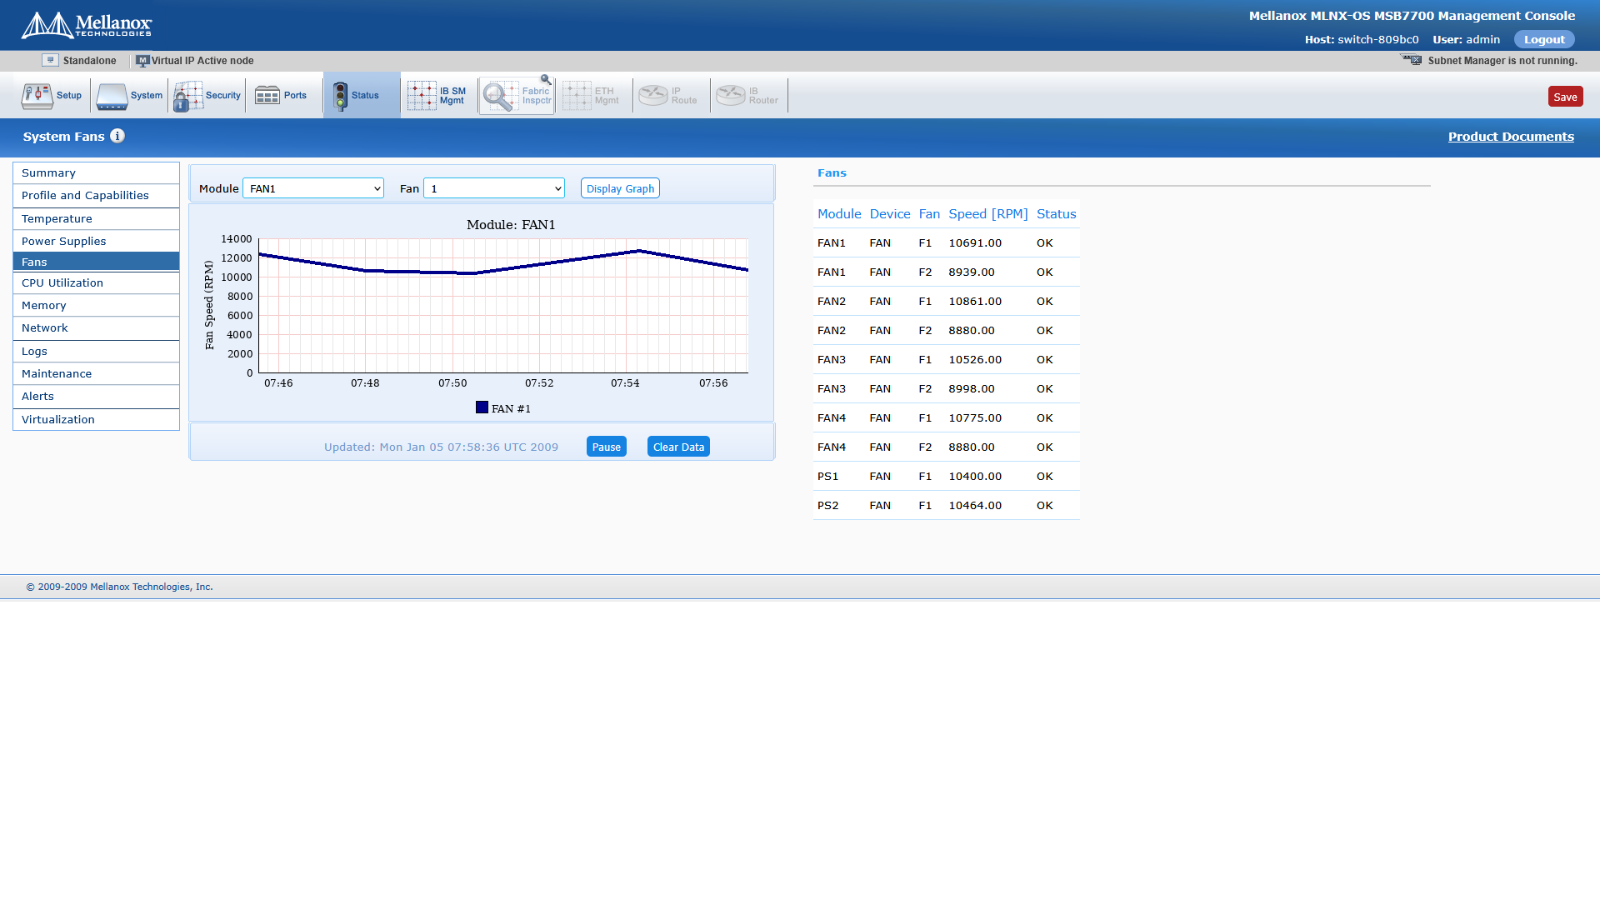This screenshot has height=900, width=1600.
Task: Click the FAN #1 legend color box
Action: click(x=482, y=408)
